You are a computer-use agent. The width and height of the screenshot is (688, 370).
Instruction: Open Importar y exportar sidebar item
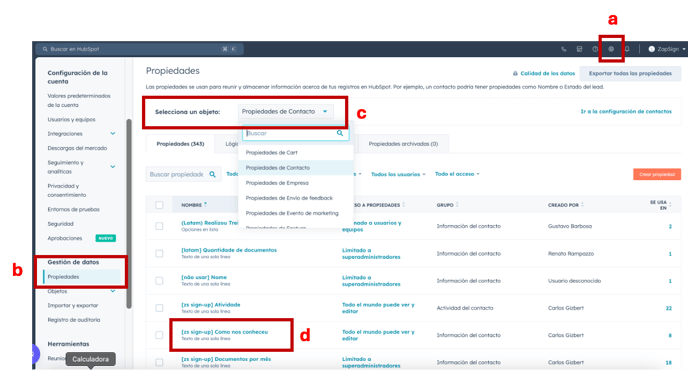pyautogui.click(x=73, y=305)
